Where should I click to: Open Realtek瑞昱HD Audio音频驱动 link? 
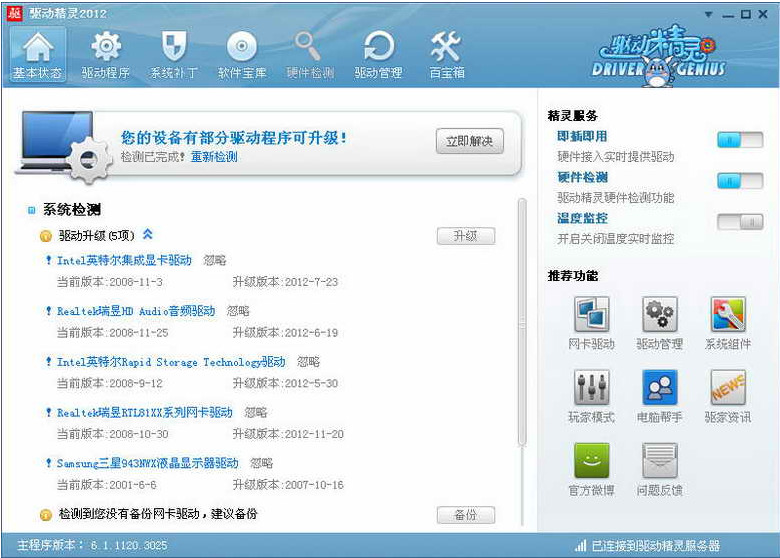click(136, 311)
